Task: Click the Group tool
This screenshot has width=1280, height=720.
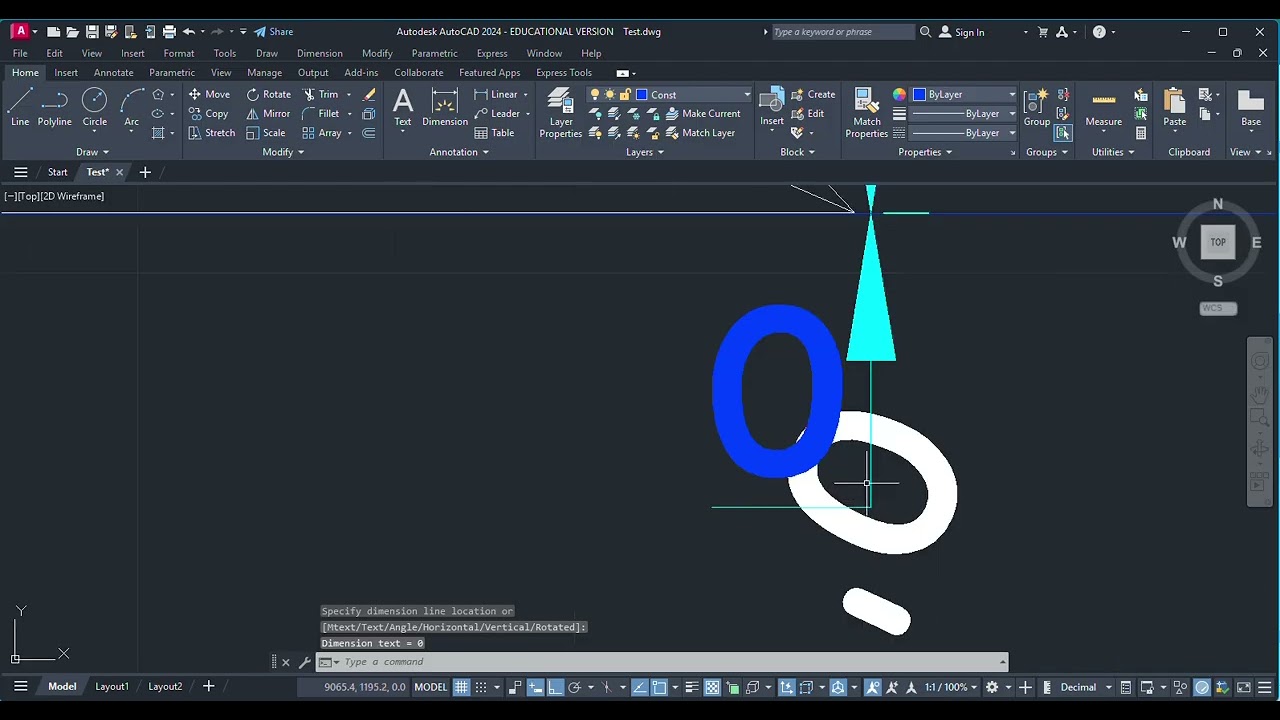Action: (1037, 108)
